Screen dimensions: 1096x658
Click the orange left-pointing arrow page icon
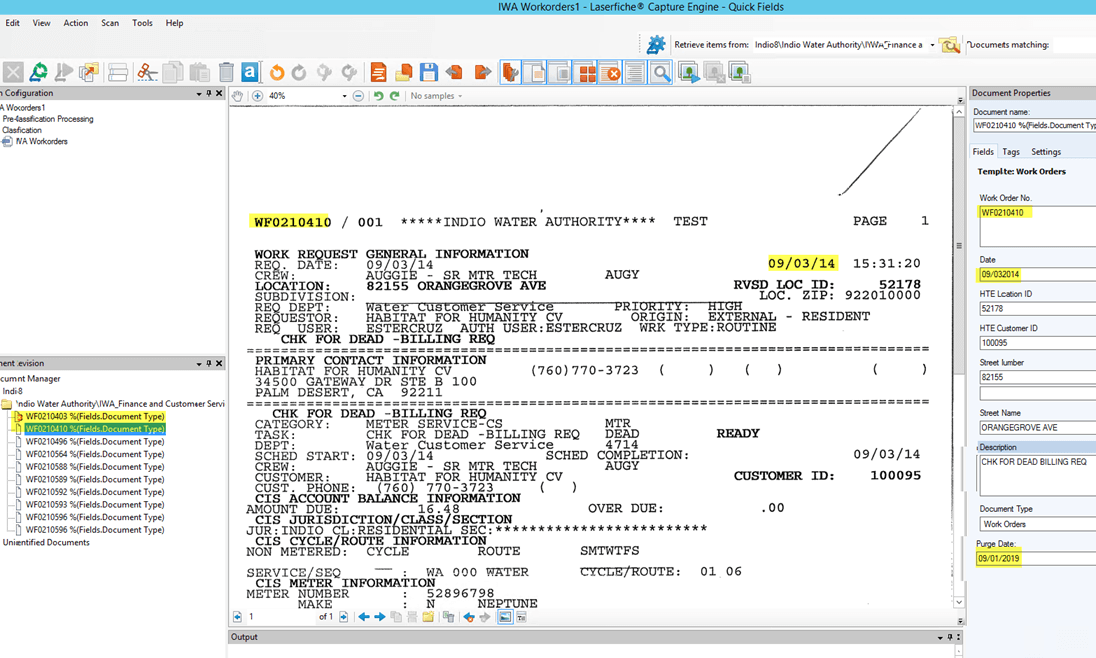454,72
